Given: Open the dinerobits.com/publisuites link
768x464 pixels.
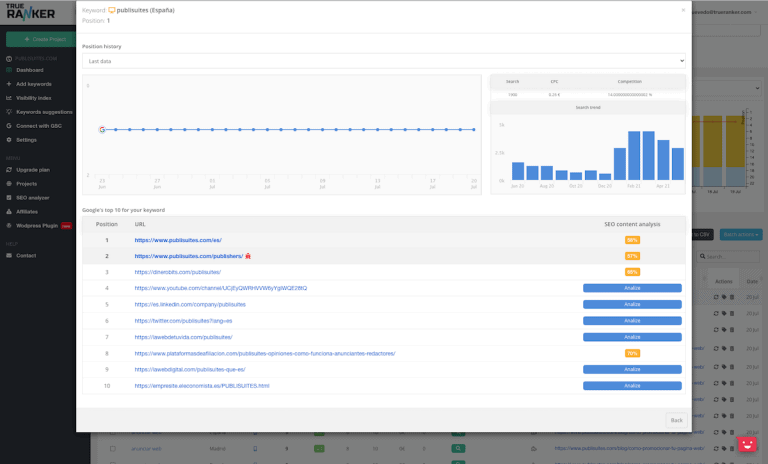Looking at the screenshot, I should [178, 272].
